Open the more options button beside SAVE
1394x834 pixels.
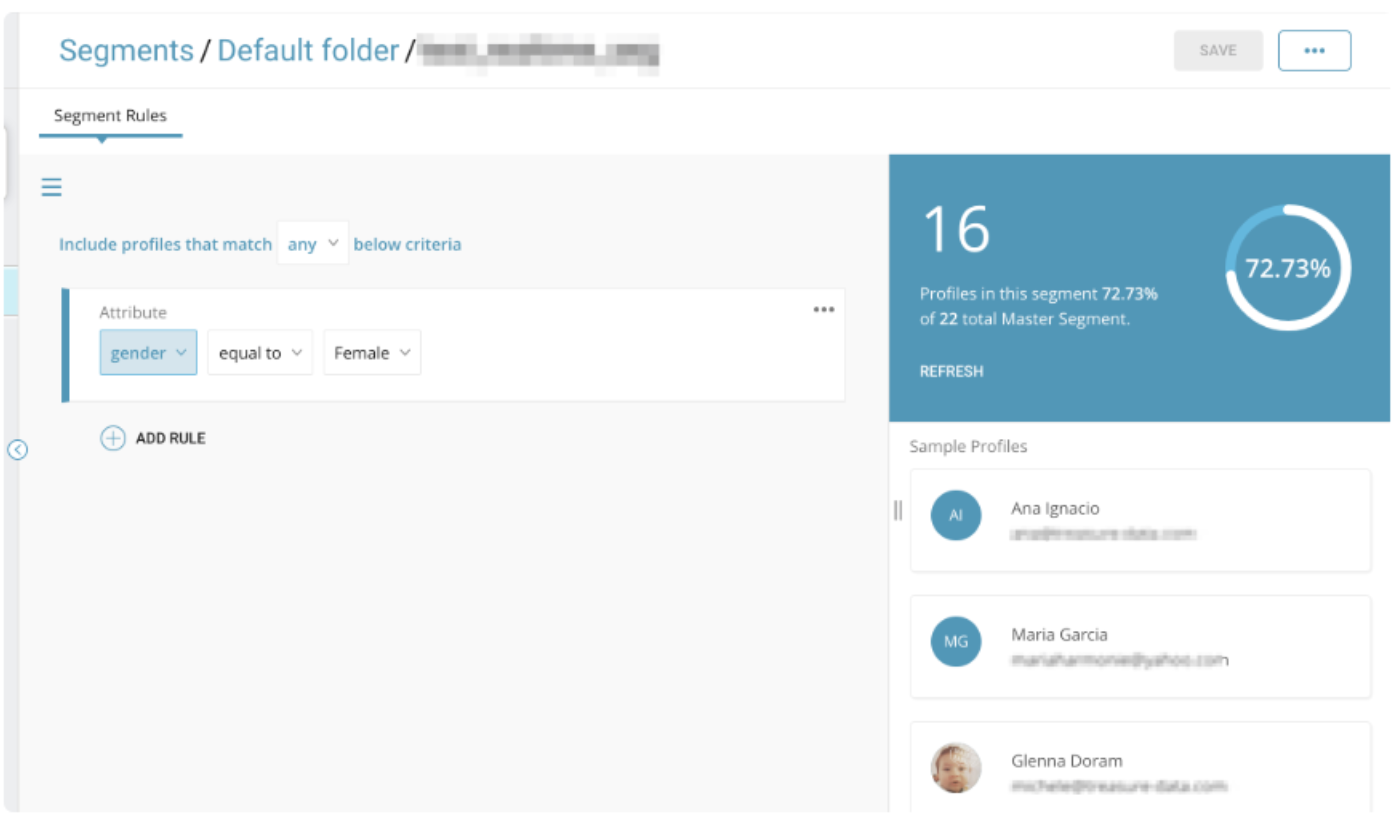1314,50
